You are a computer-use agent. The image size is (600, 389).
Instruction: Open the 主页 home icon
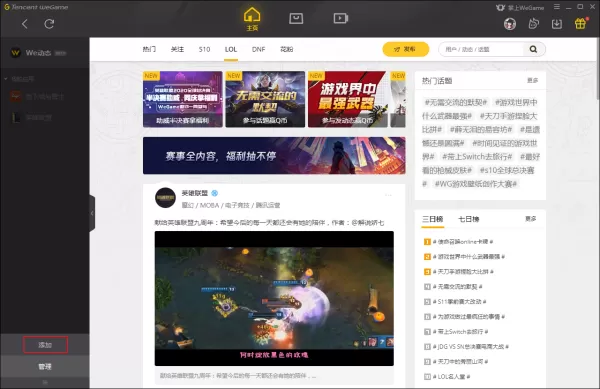pyautogui.click(x=252, y=19)
